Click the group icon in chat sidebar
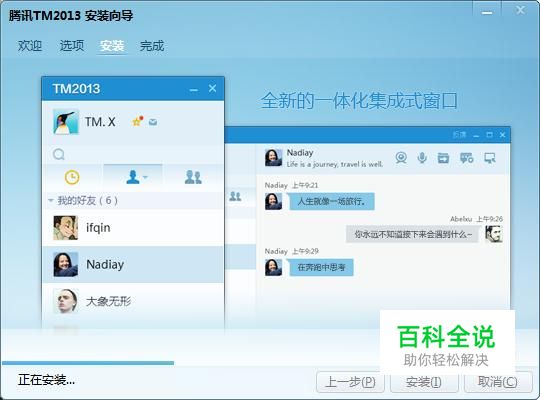 pyautogui.click(x=235, y=196)
